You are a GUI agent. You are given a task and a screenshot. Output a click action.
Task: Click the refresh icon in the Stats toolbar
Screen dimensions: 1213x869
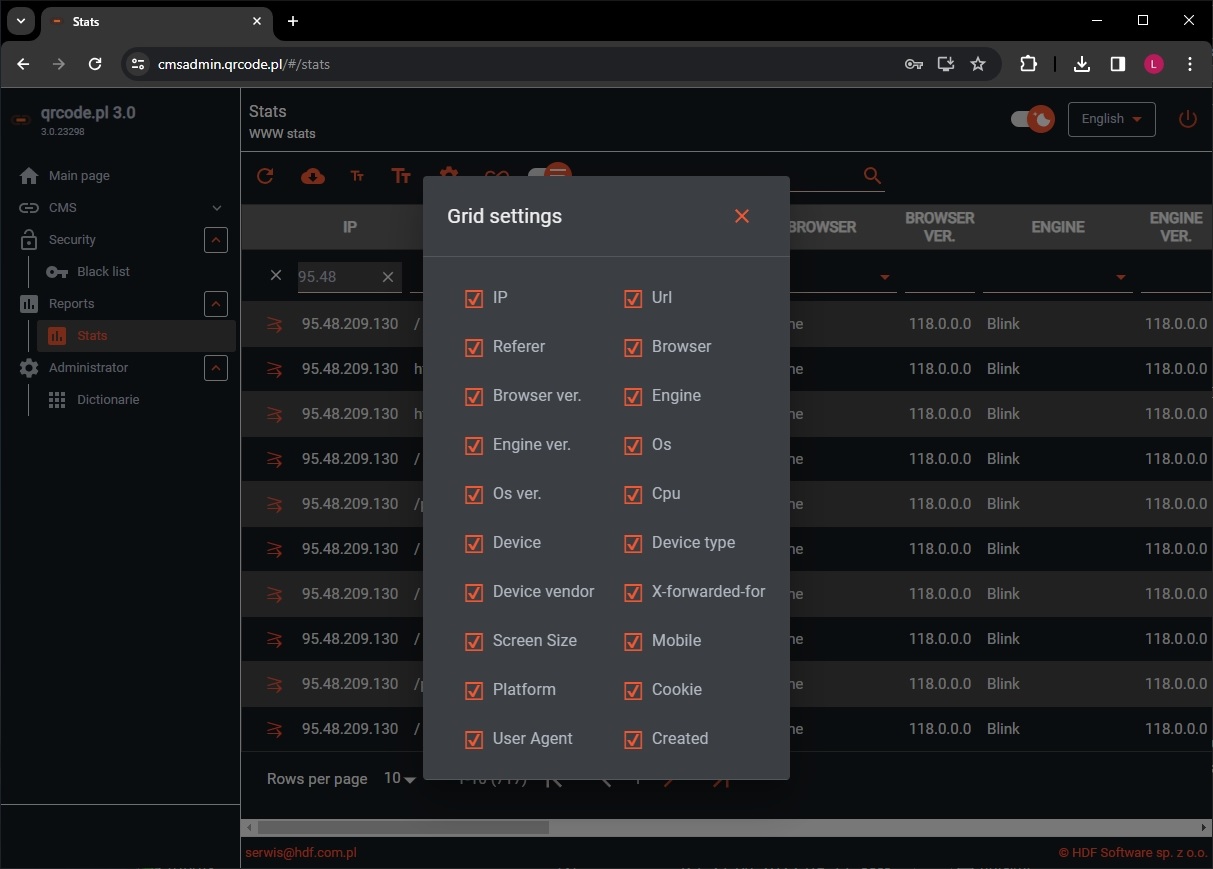tap(265, 176)
